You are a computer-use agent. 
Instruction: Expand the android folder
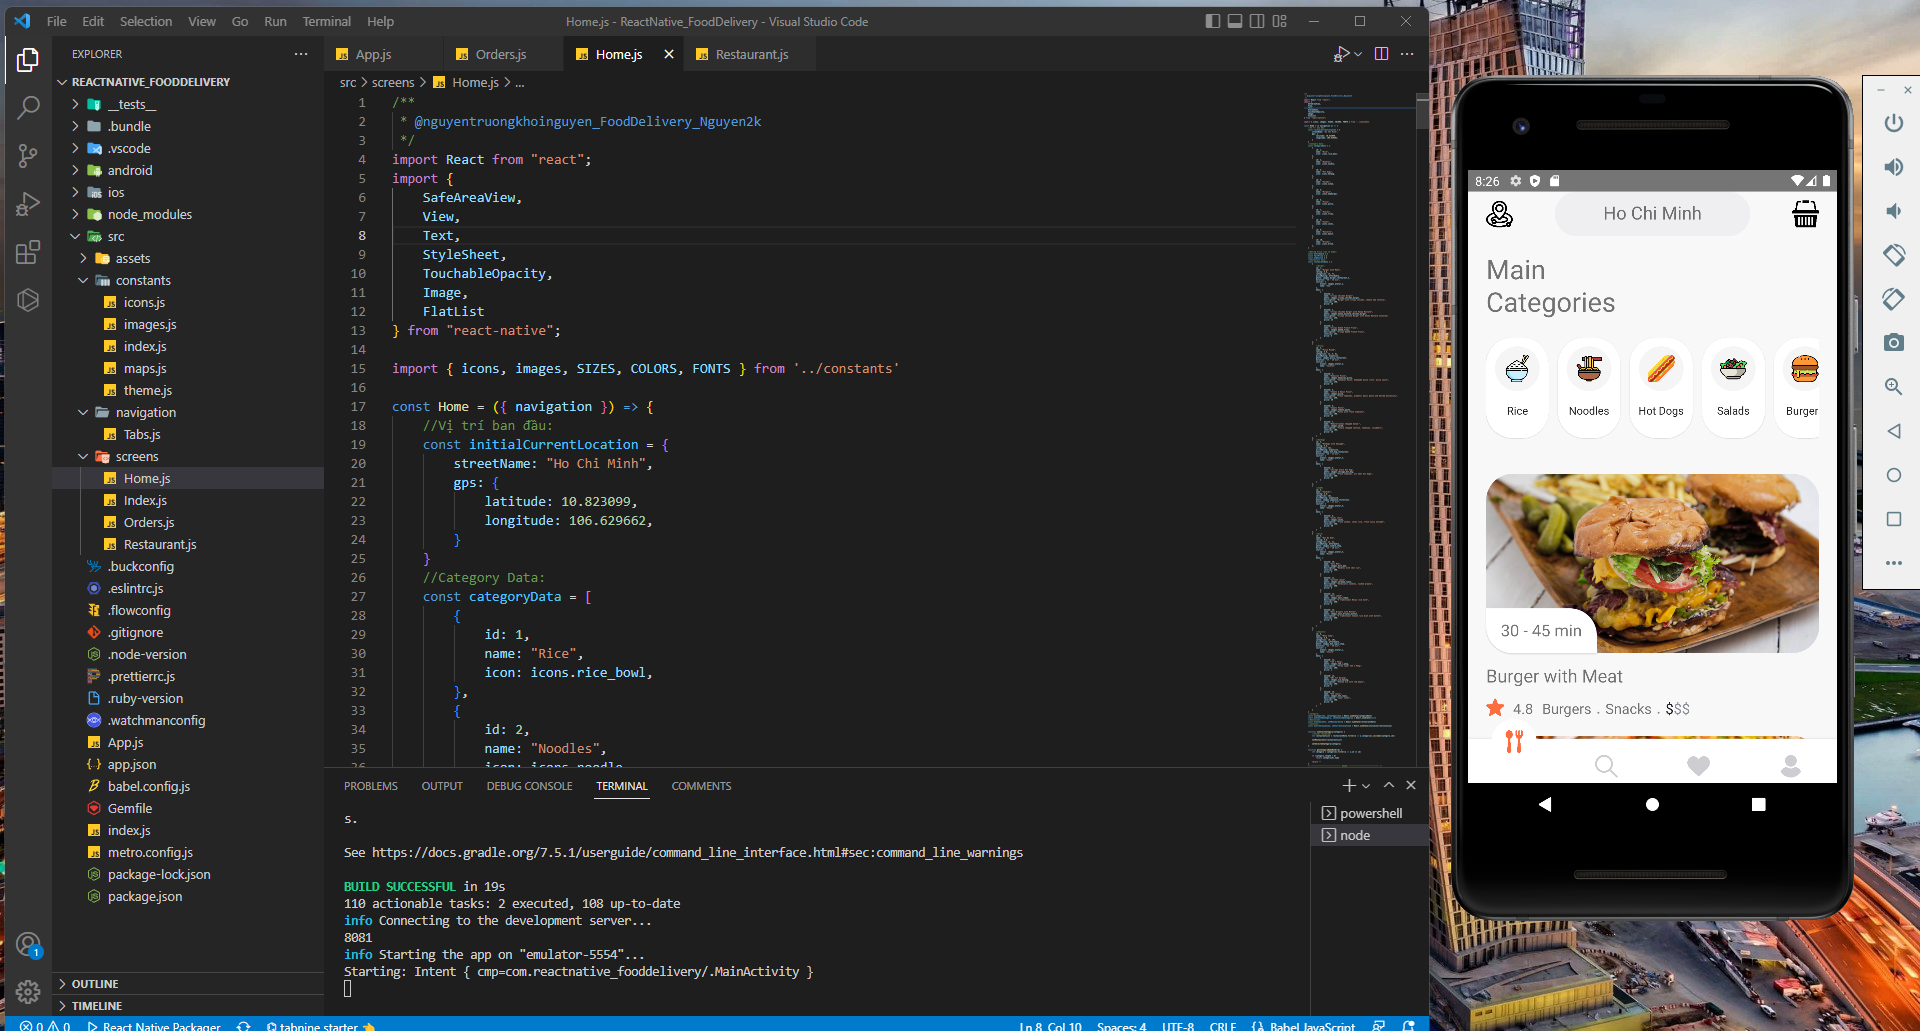coord(130,170)
